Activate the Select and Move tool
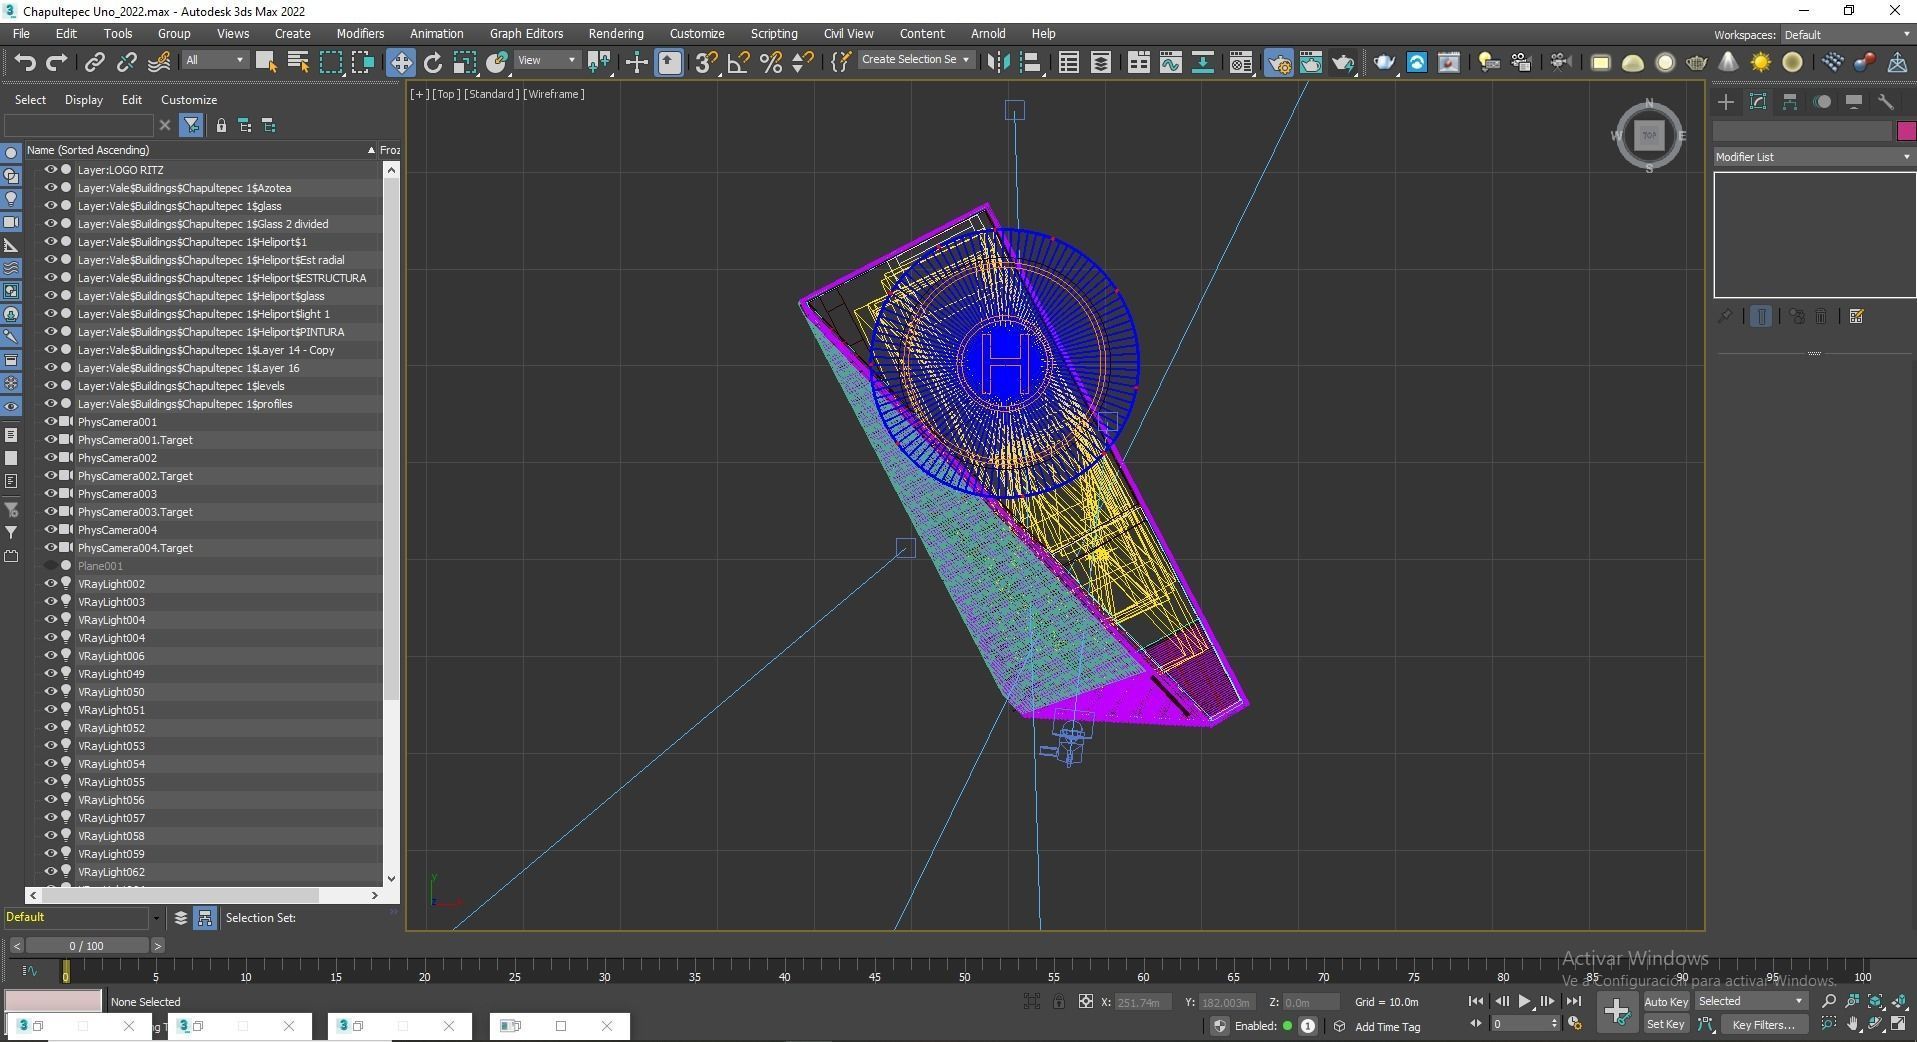This screenshot has width=1917, height=1042. (x=400, y=62)
